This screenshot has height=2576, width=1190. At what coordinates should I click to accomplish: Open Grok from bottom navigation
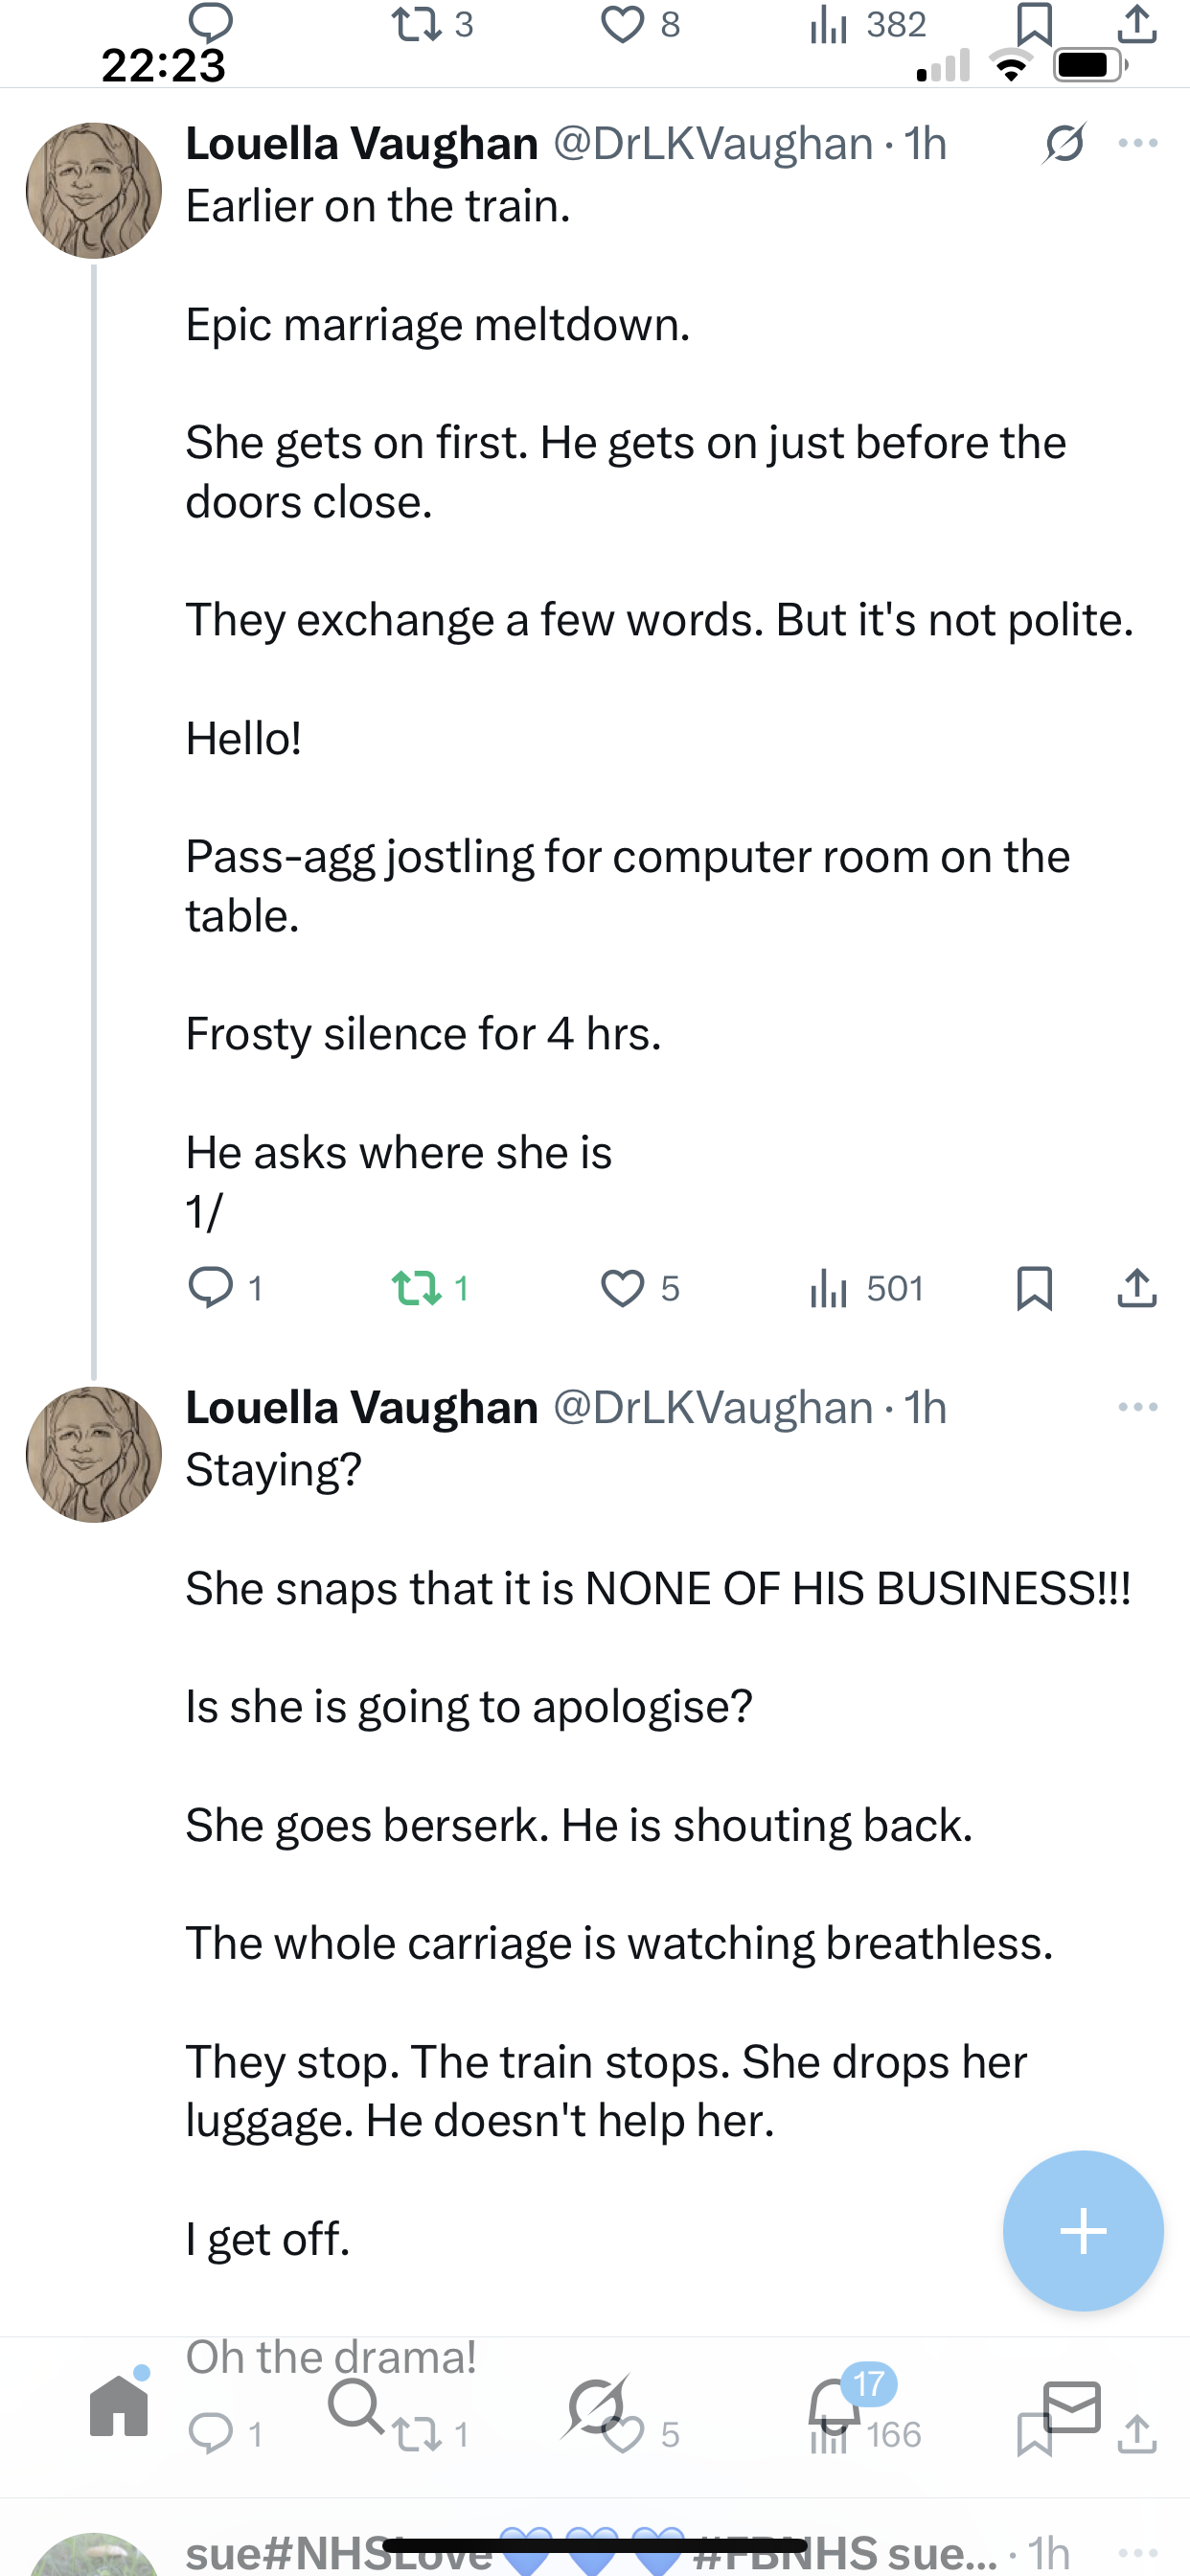[596, 2406]
